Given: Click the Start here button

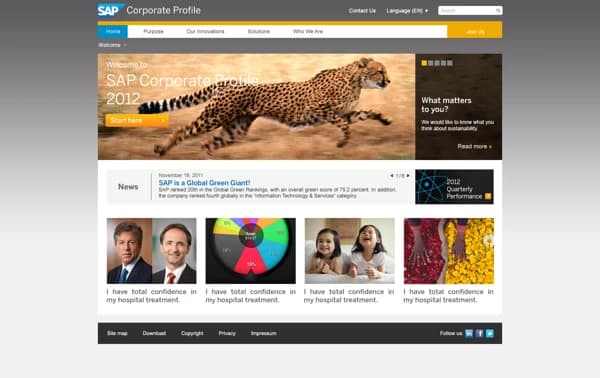Looking at the screenshot, I should click(x=137, y=121).
